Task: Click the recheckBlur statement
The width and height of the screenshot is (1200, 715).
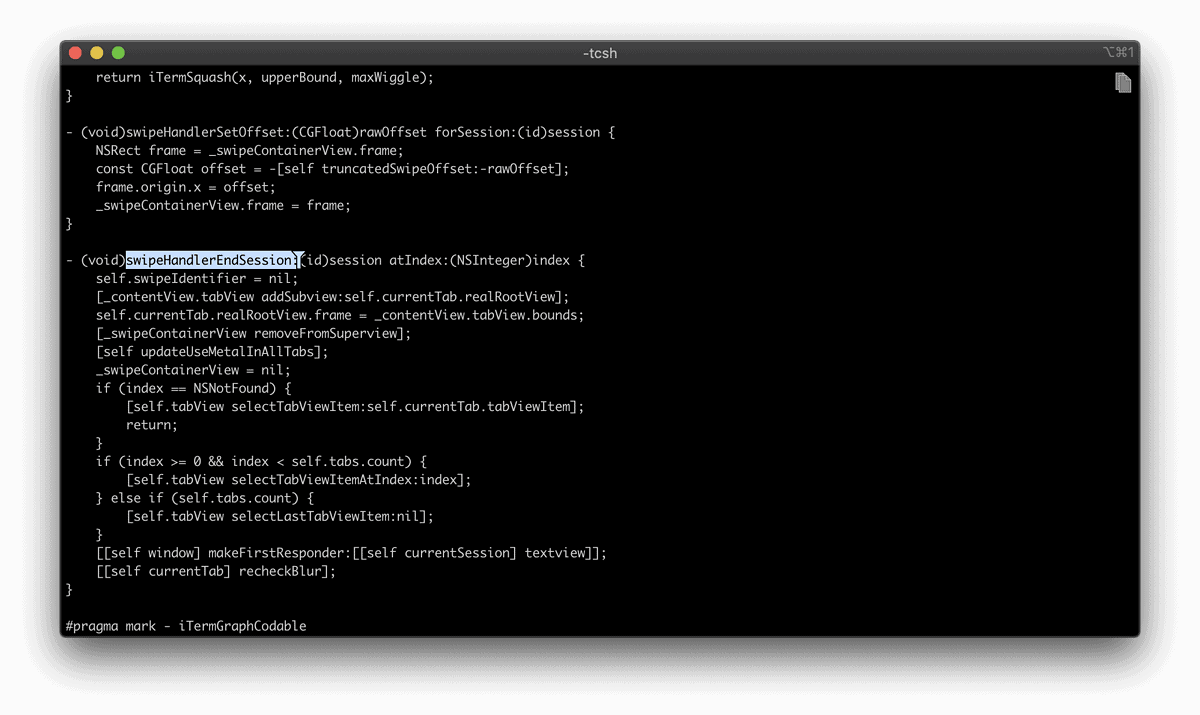Action: click(215, 570)
